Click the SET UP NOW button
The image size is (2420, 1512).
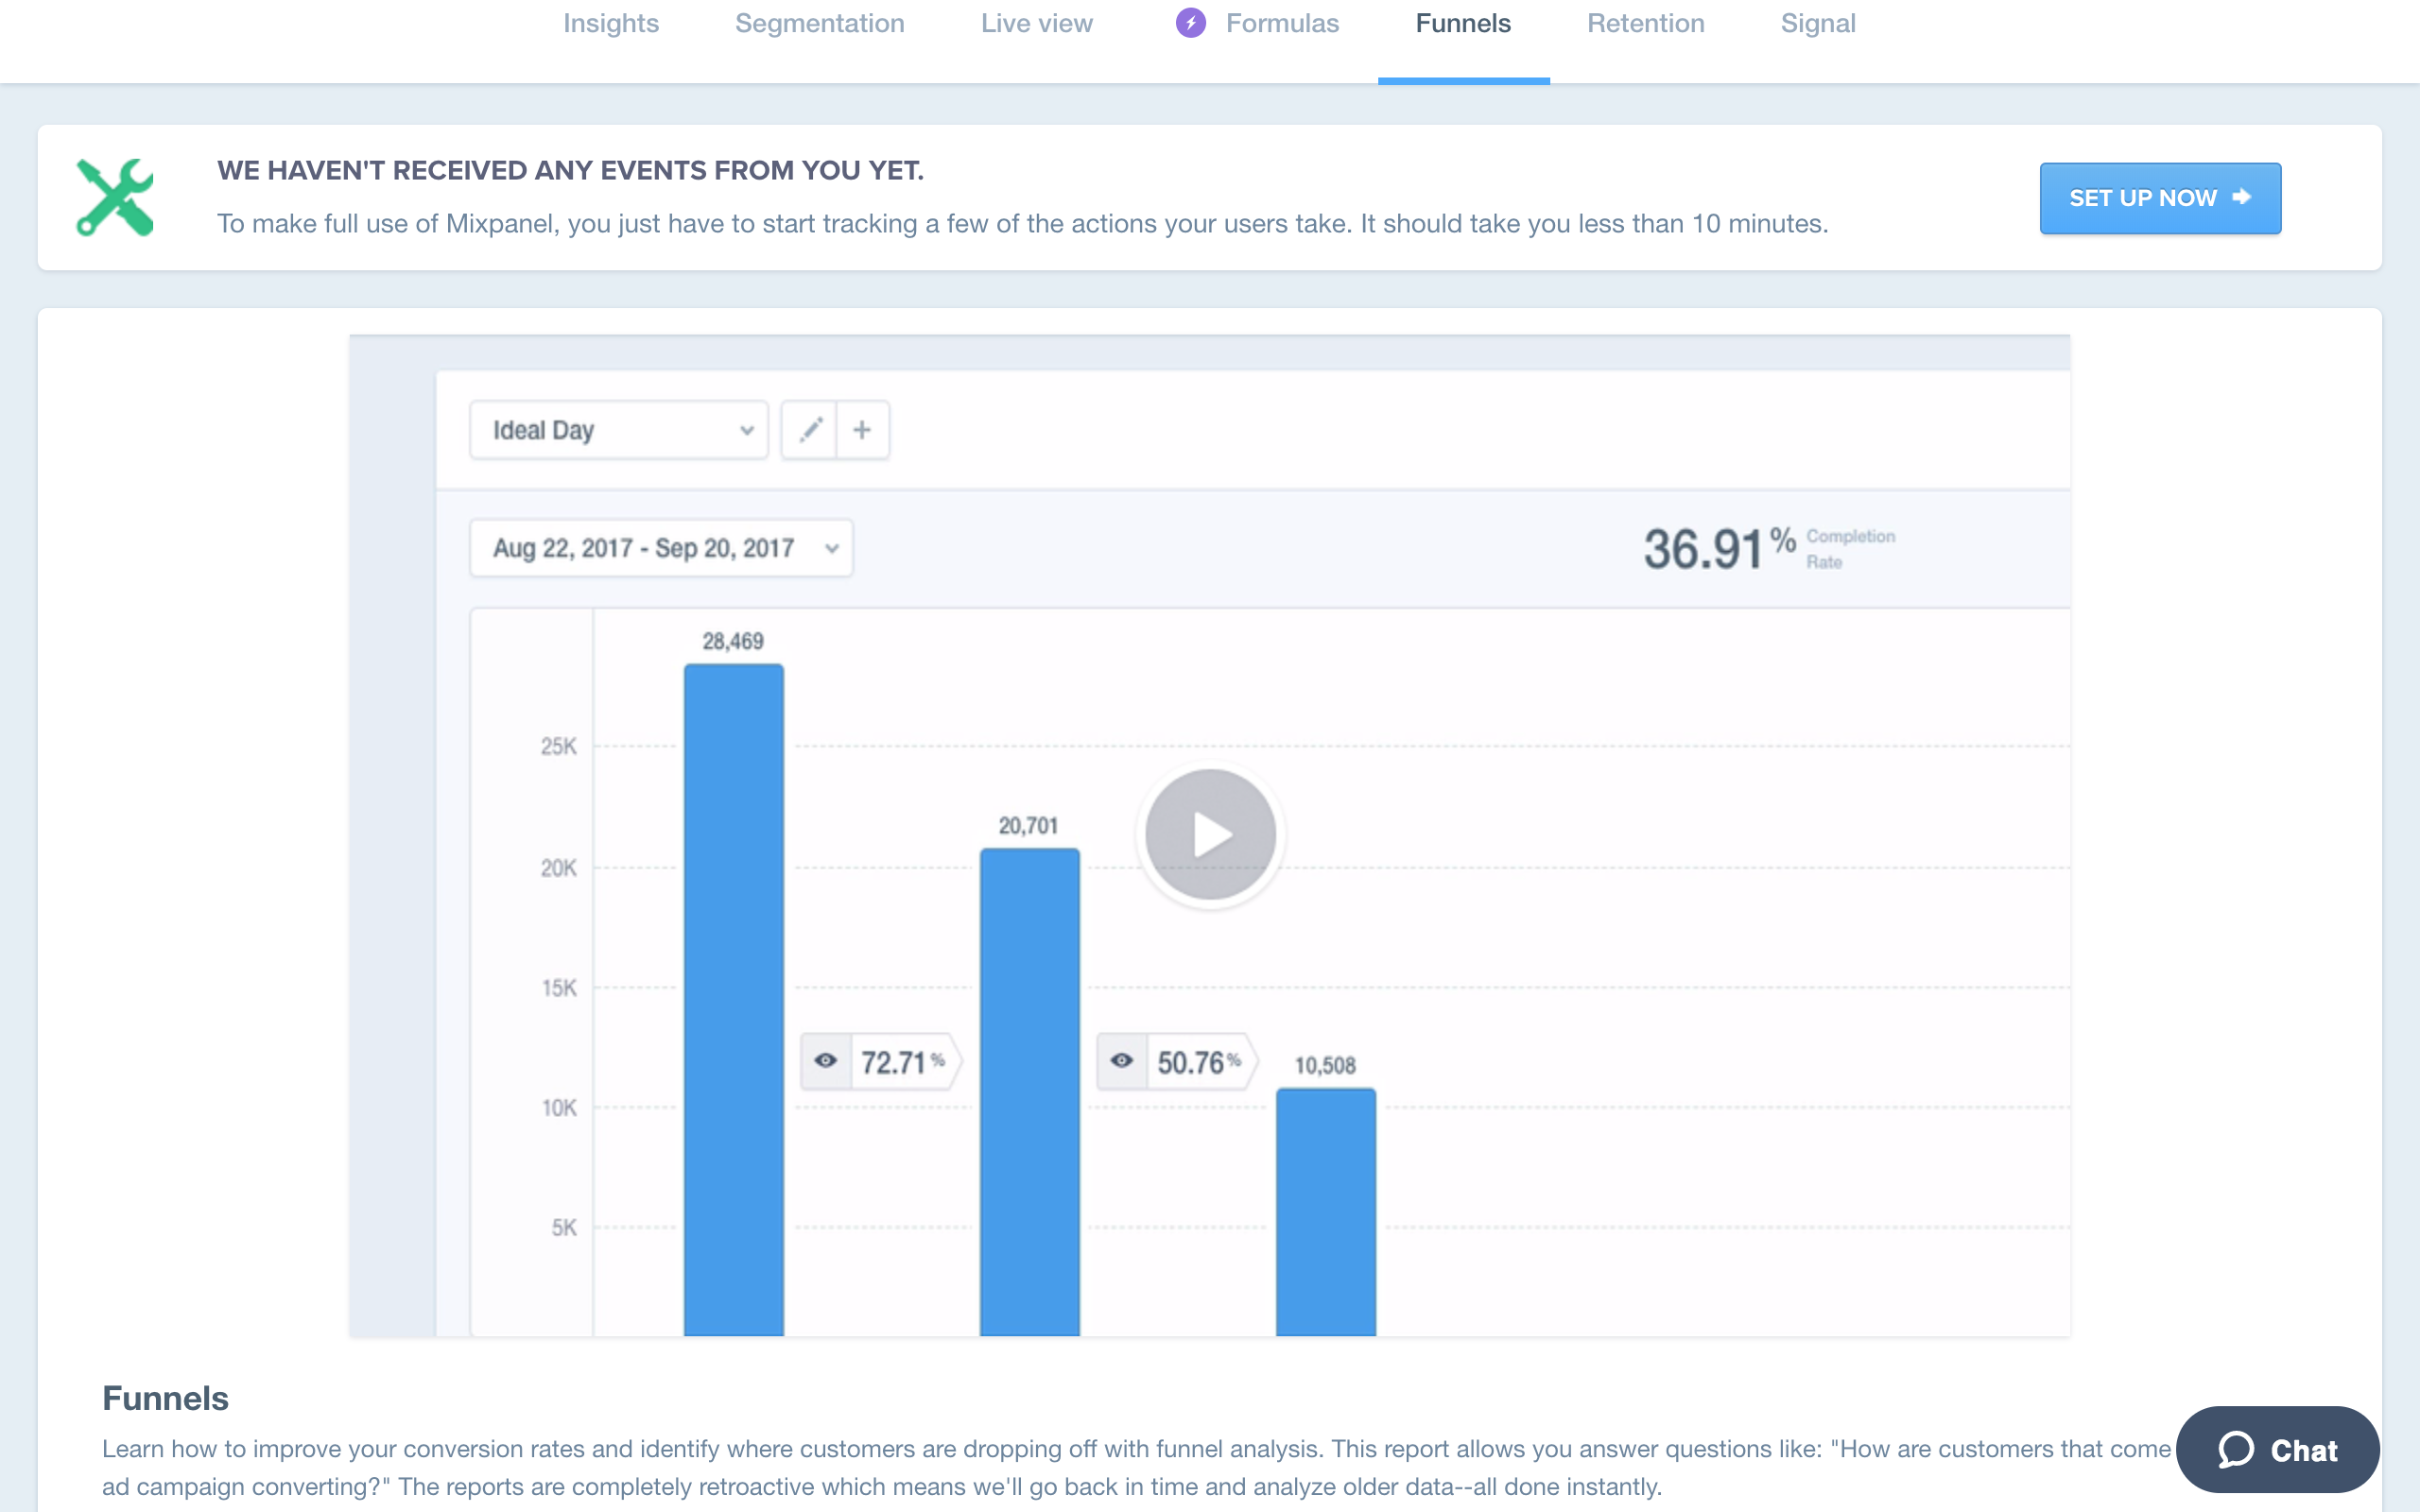[x=2160, y=198]
